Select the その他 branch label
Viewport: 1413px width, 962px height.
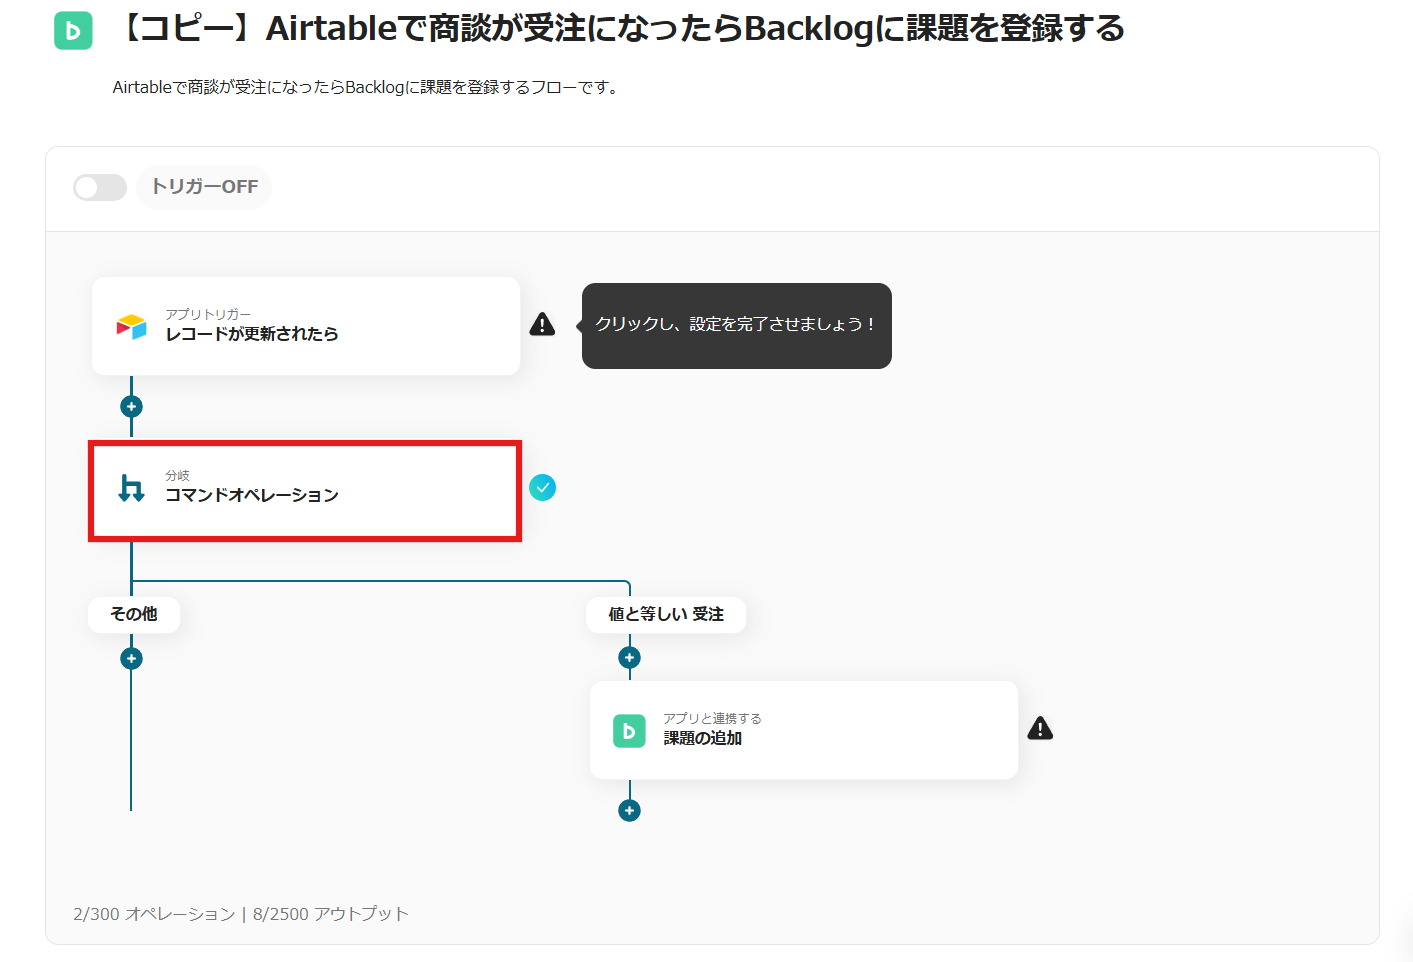tap(134, 614)
